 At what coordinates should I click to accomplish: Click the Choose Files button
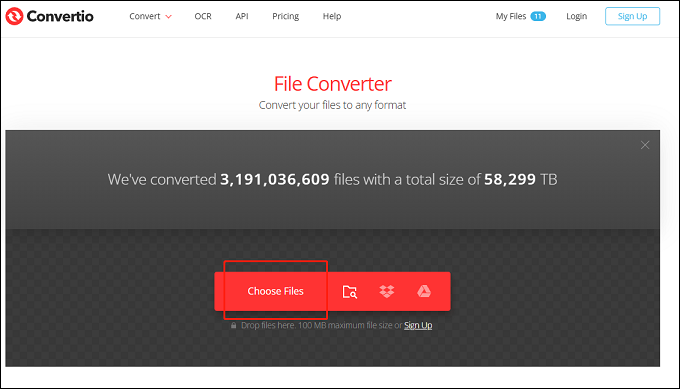click(x=275, y=291)
